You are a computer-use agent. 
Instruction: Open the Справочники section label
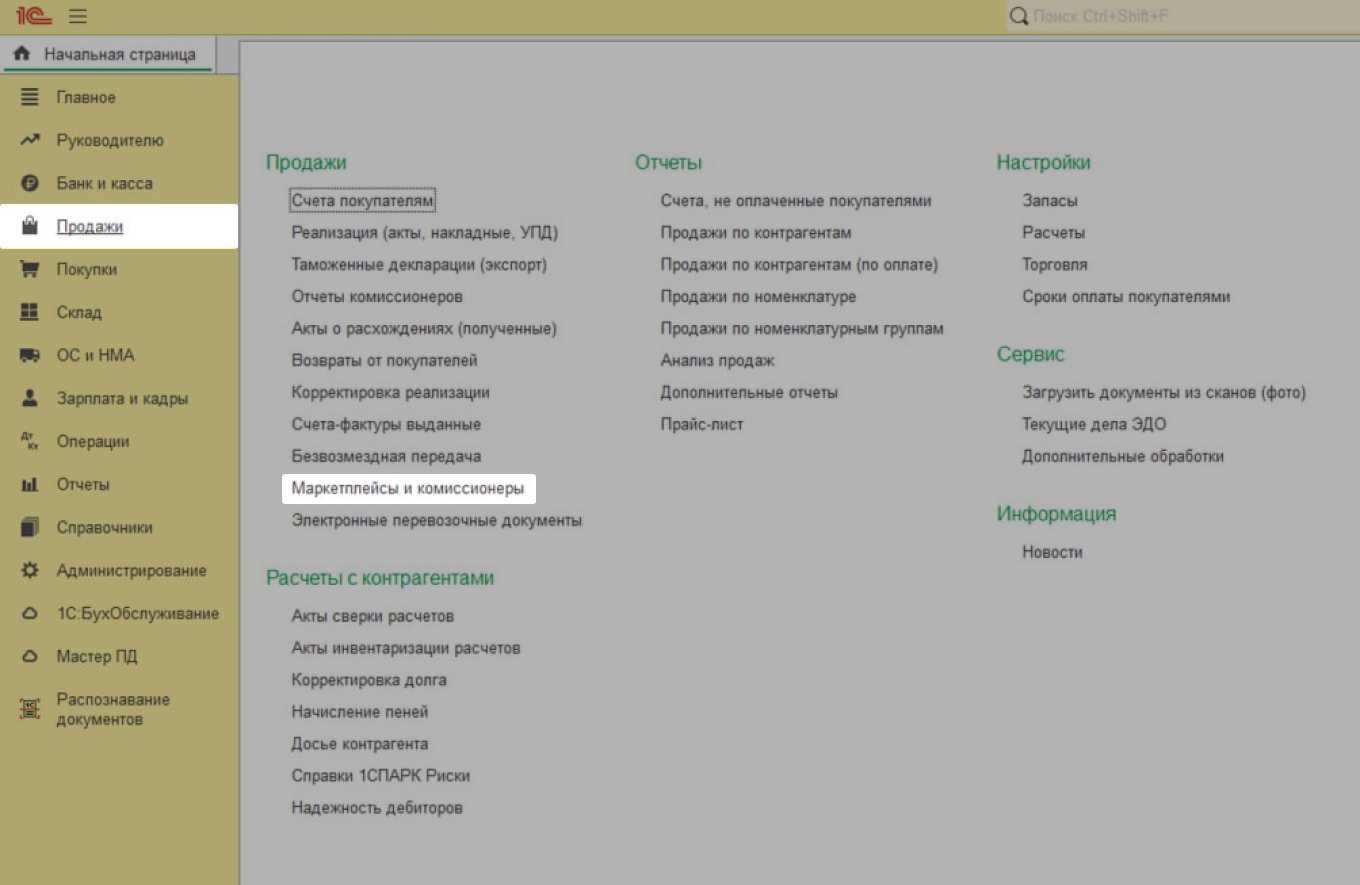[x=105, y=527]
